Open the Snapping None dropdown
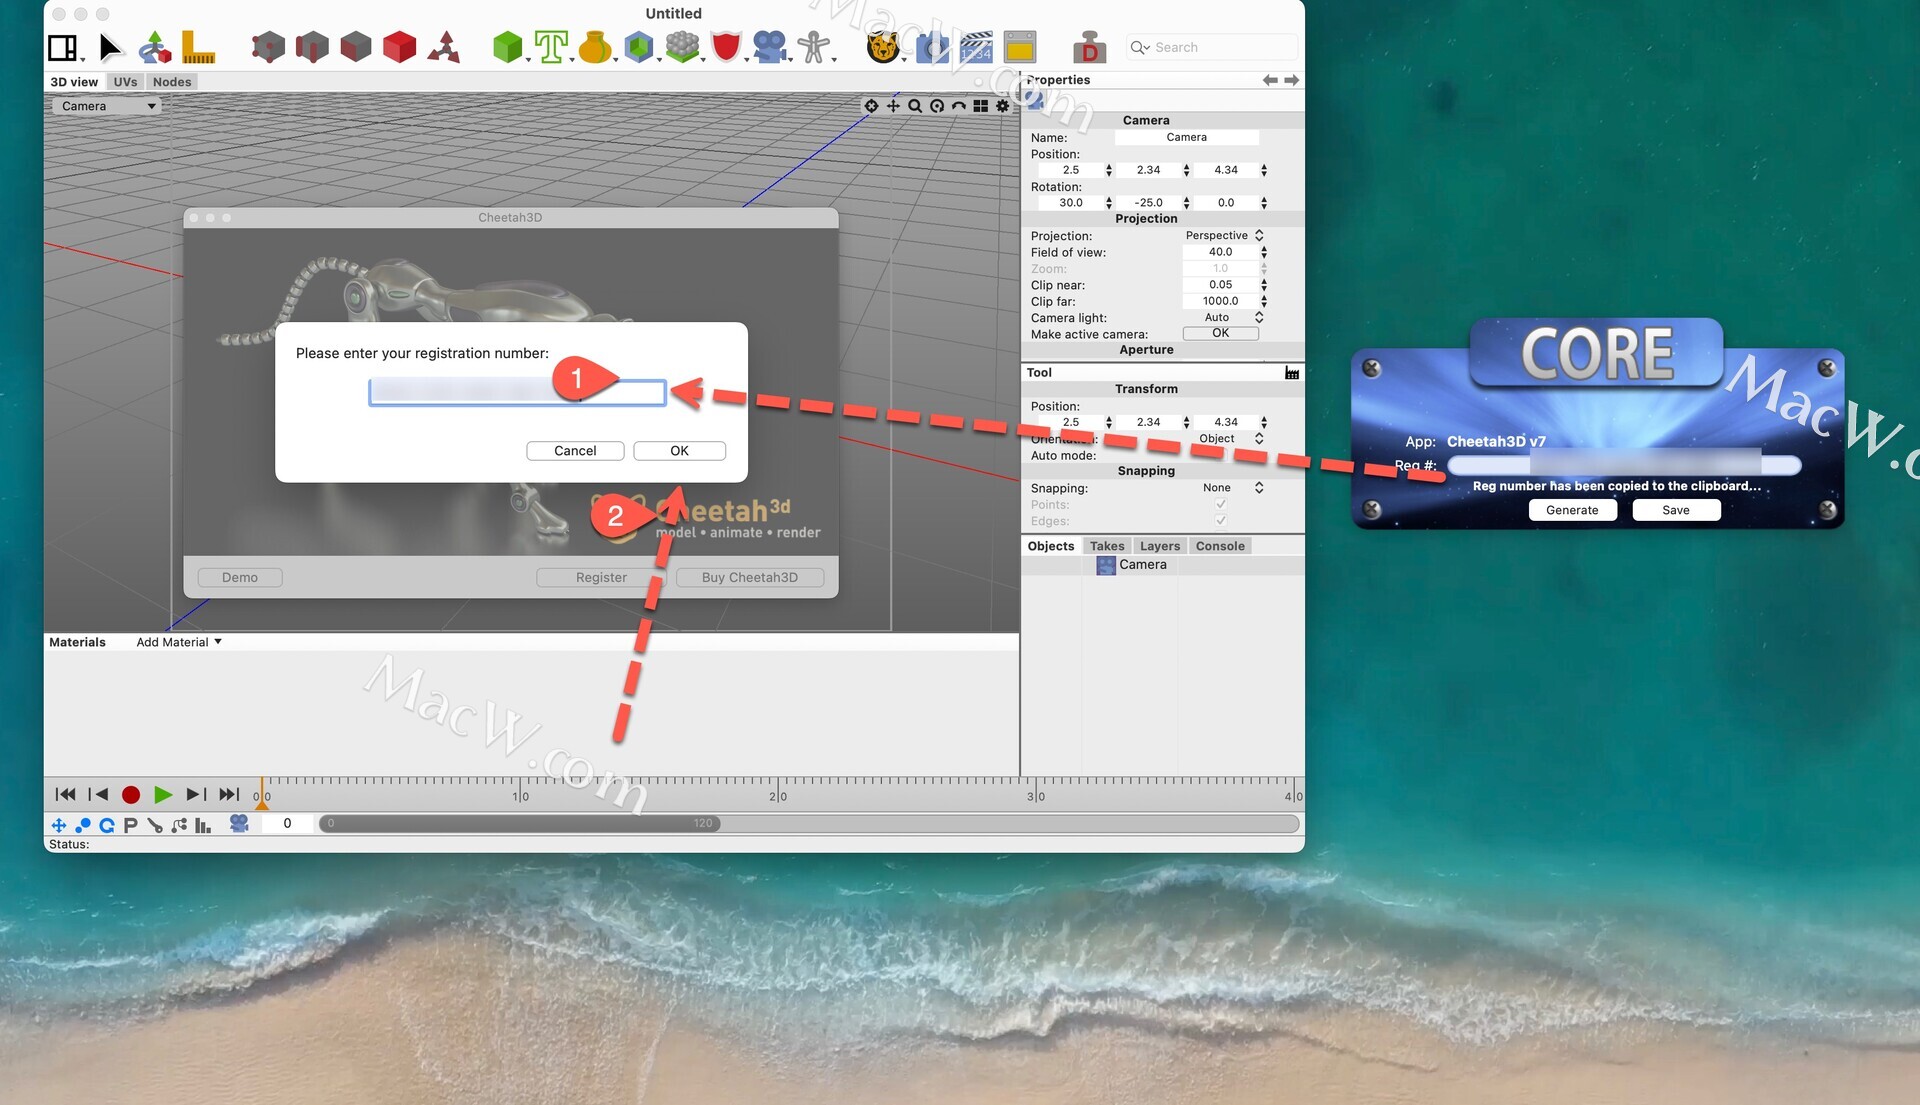The image size is (1920, 1105). coord(1224,488)
